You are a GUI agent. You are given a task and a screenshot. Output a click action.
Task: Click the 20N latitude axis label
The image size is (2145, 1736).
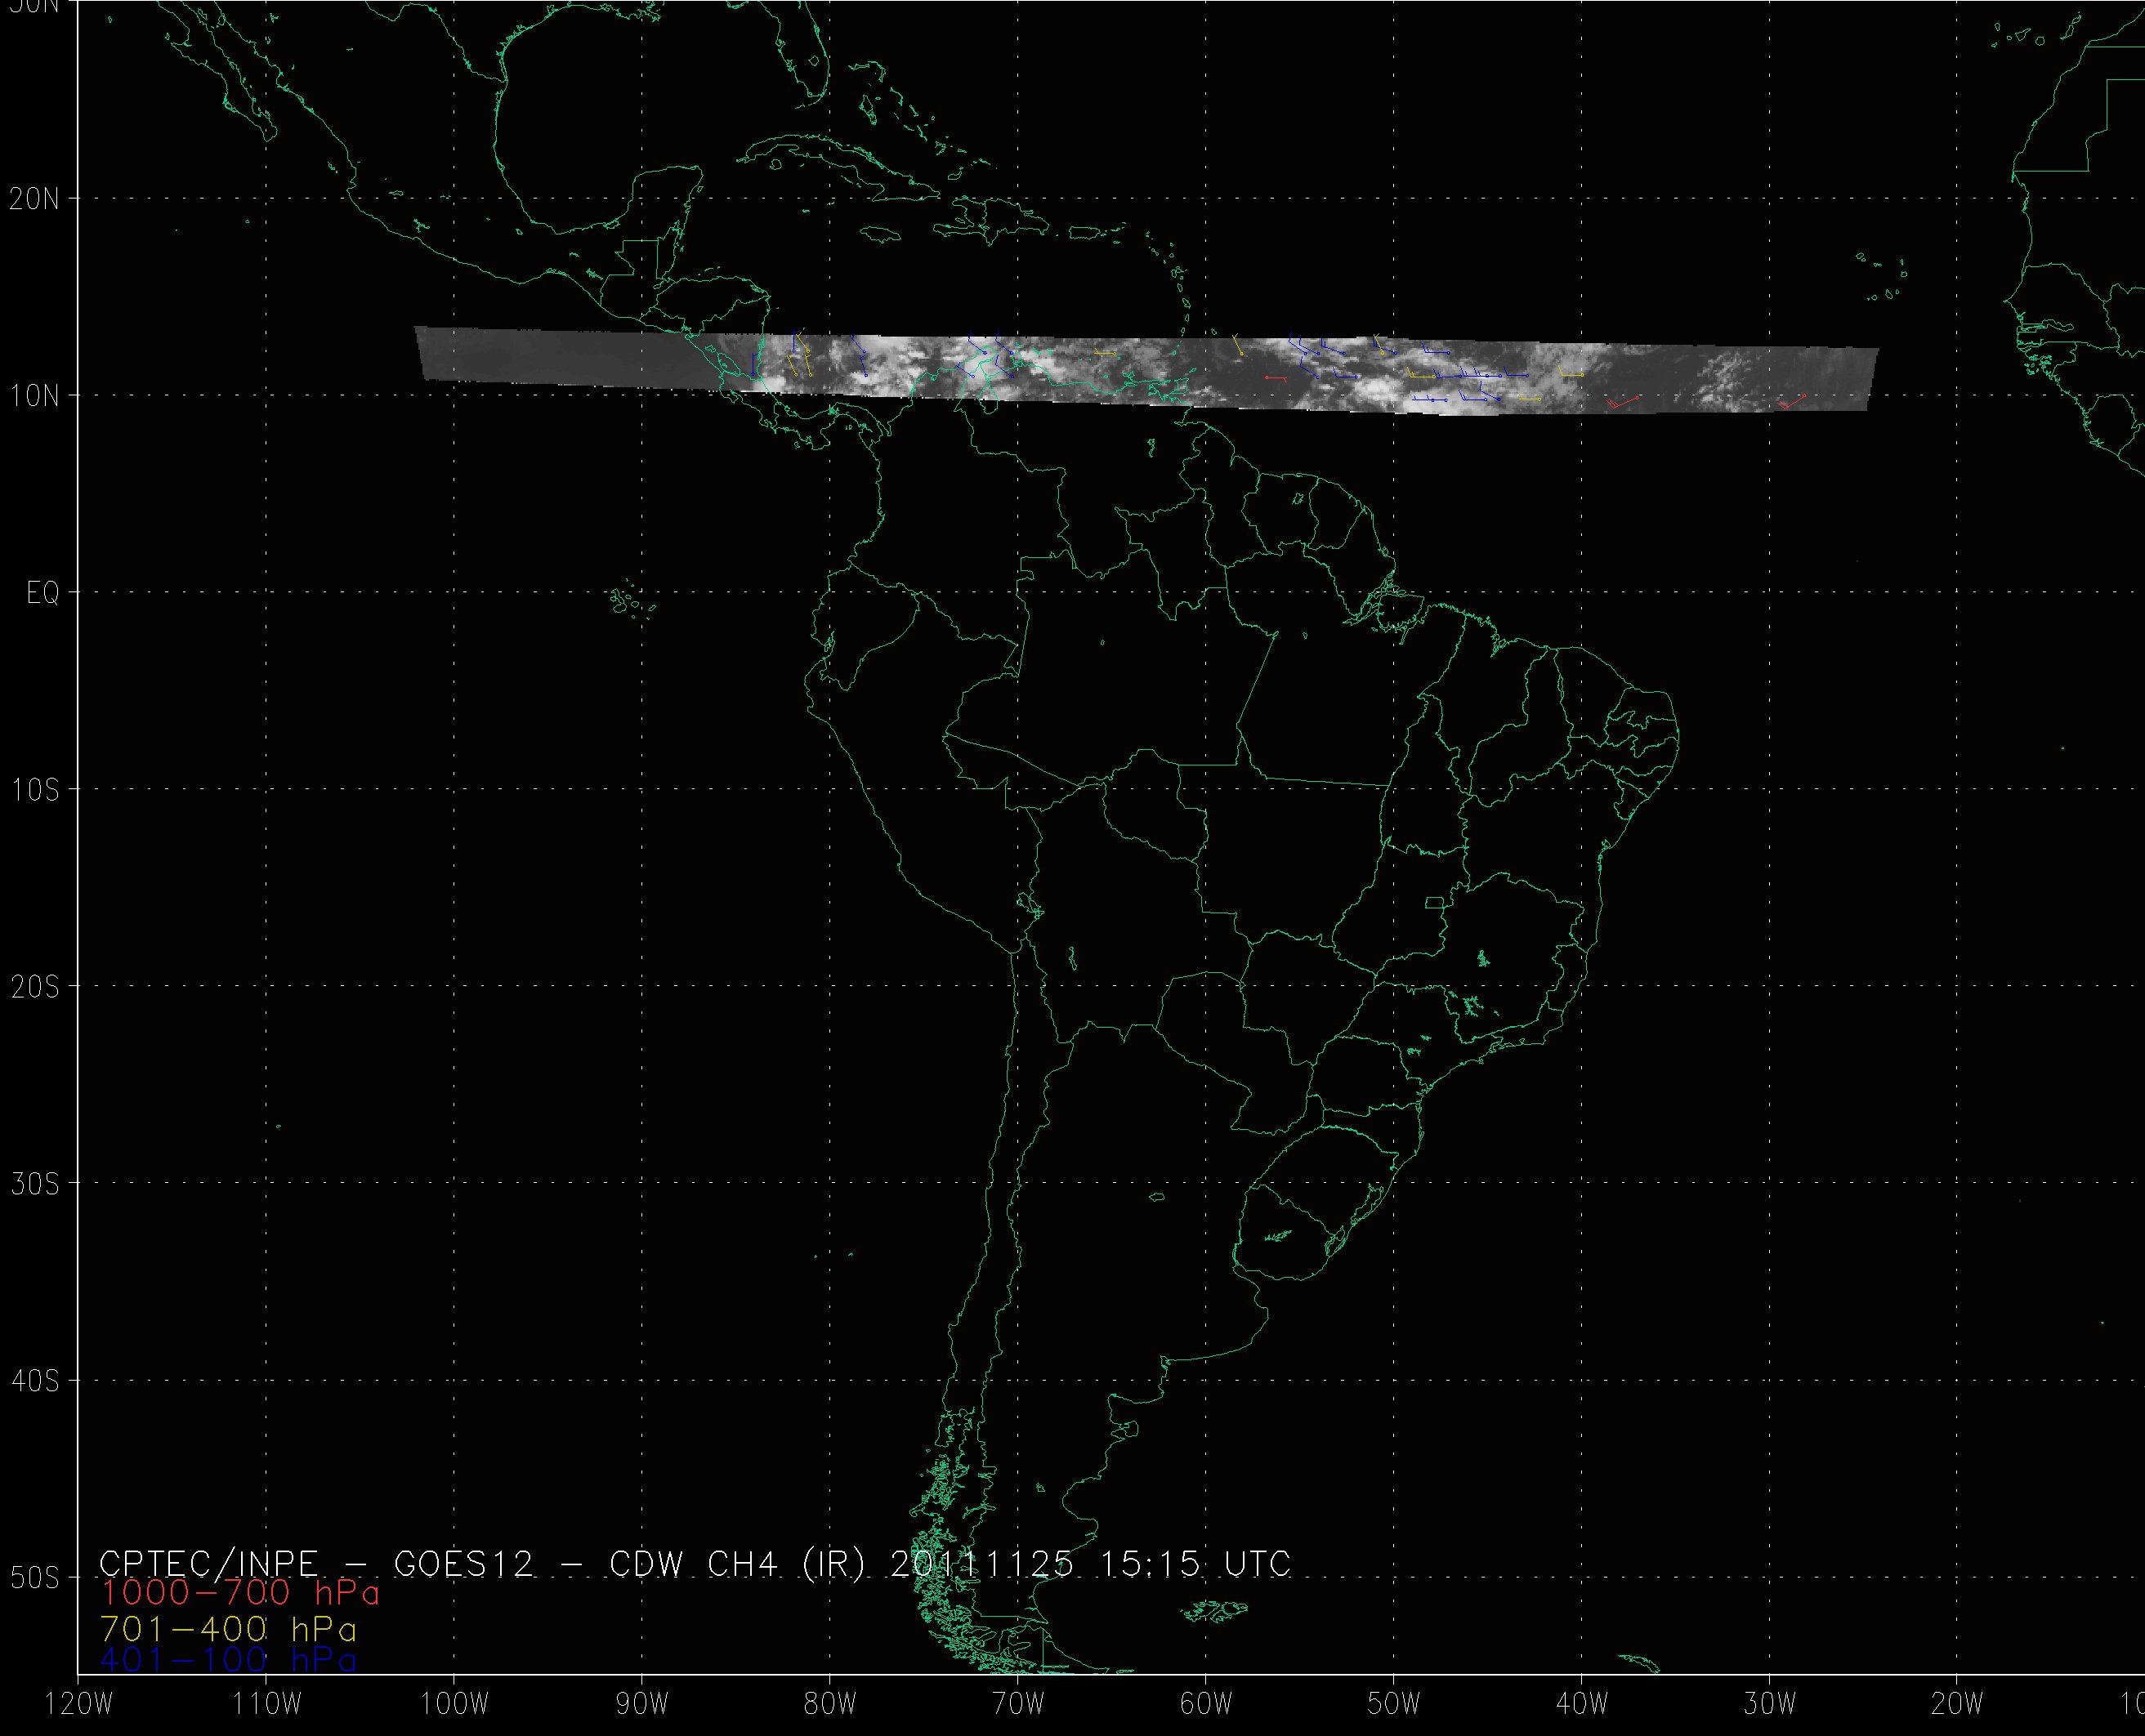(35, 199)
